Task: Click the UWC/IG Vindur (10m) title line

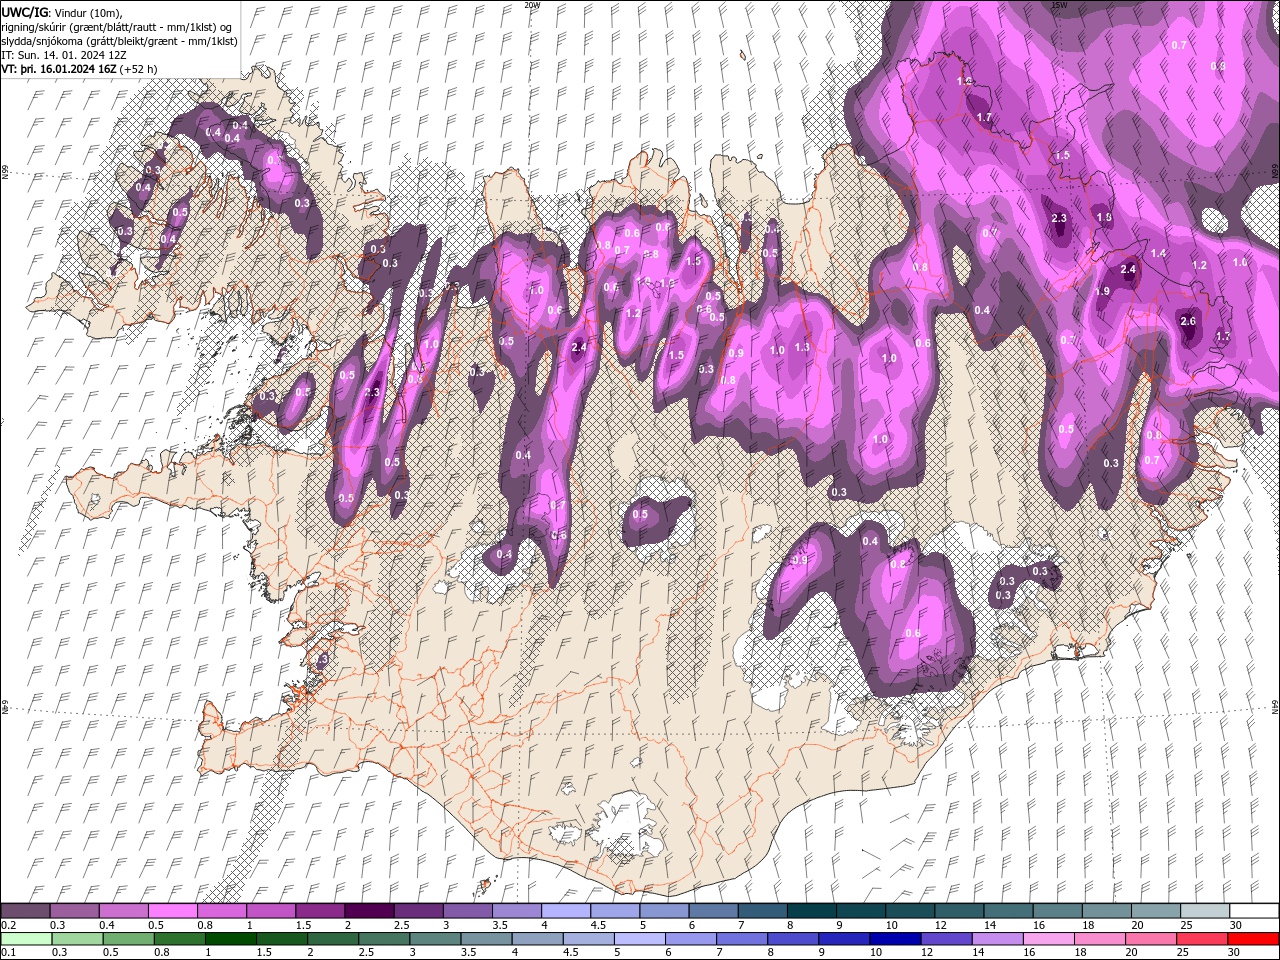Action: [62, 12]
